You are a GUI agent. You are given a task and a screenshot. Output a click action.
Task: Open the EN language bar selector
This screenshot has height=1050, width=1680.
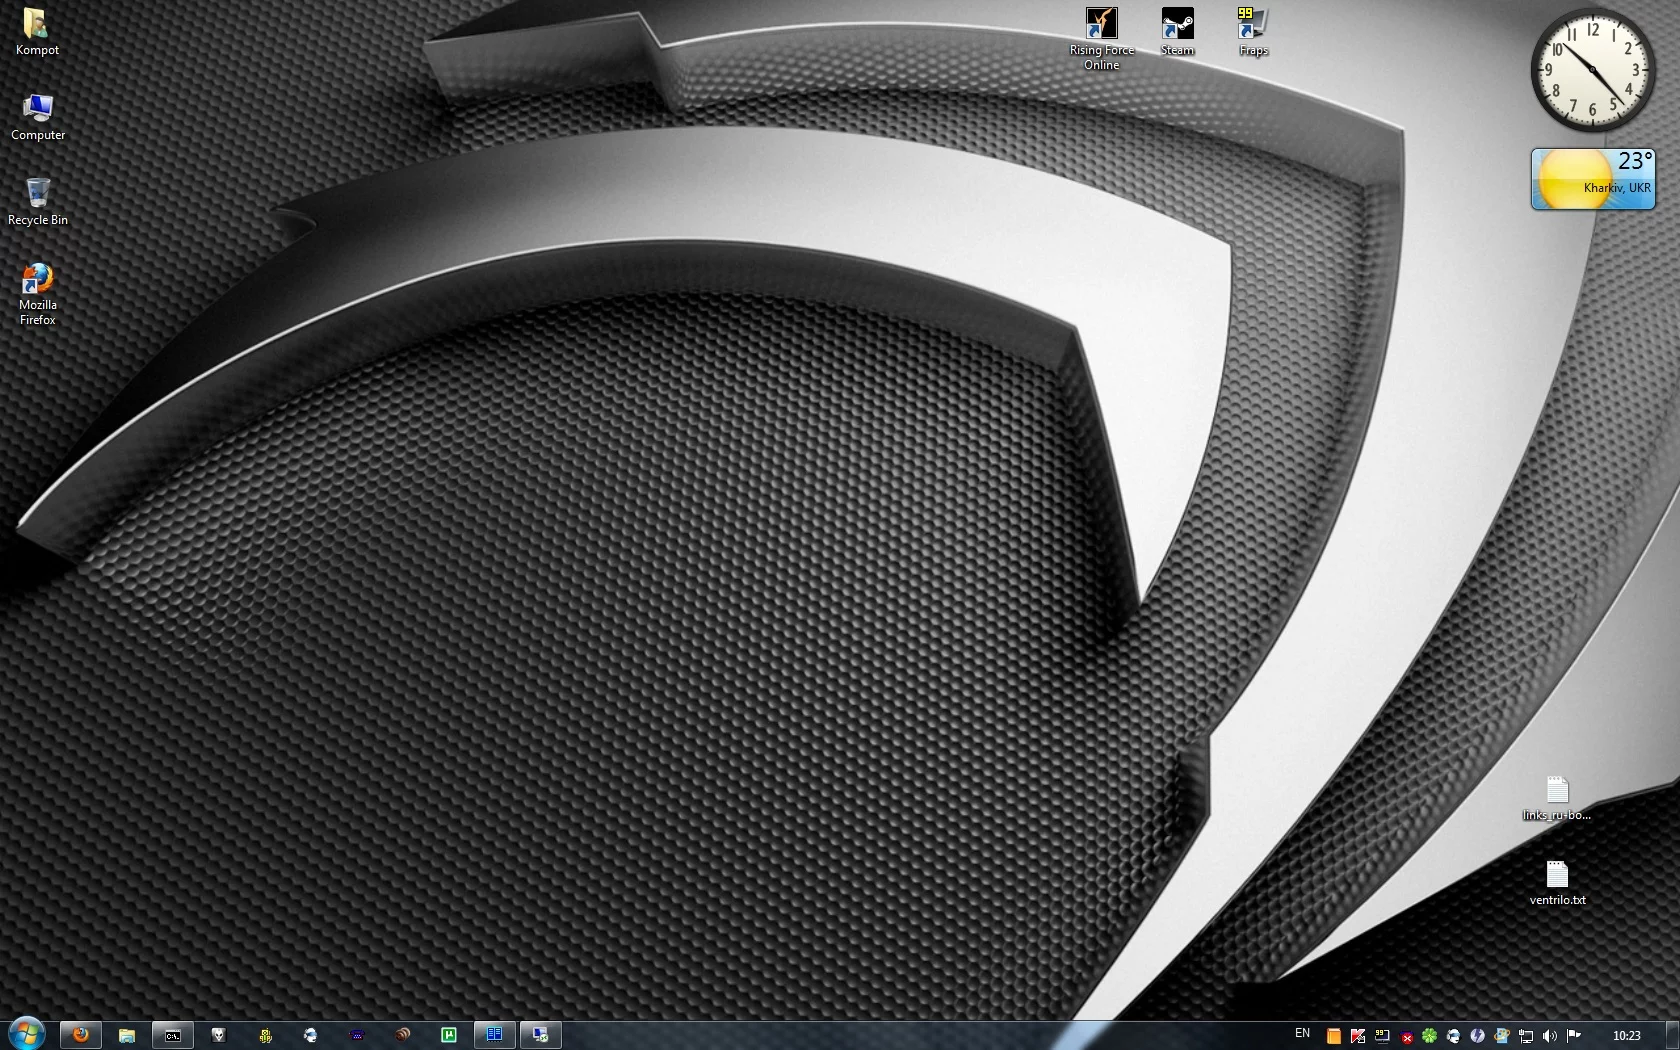point(1302,1034)
